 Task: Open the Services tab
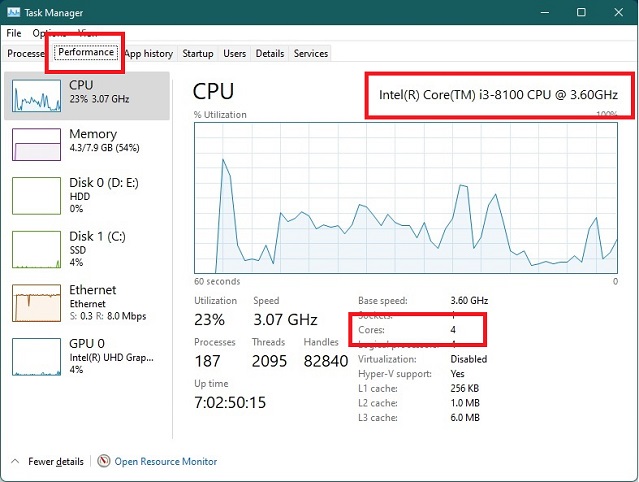[x=311, y=53]
